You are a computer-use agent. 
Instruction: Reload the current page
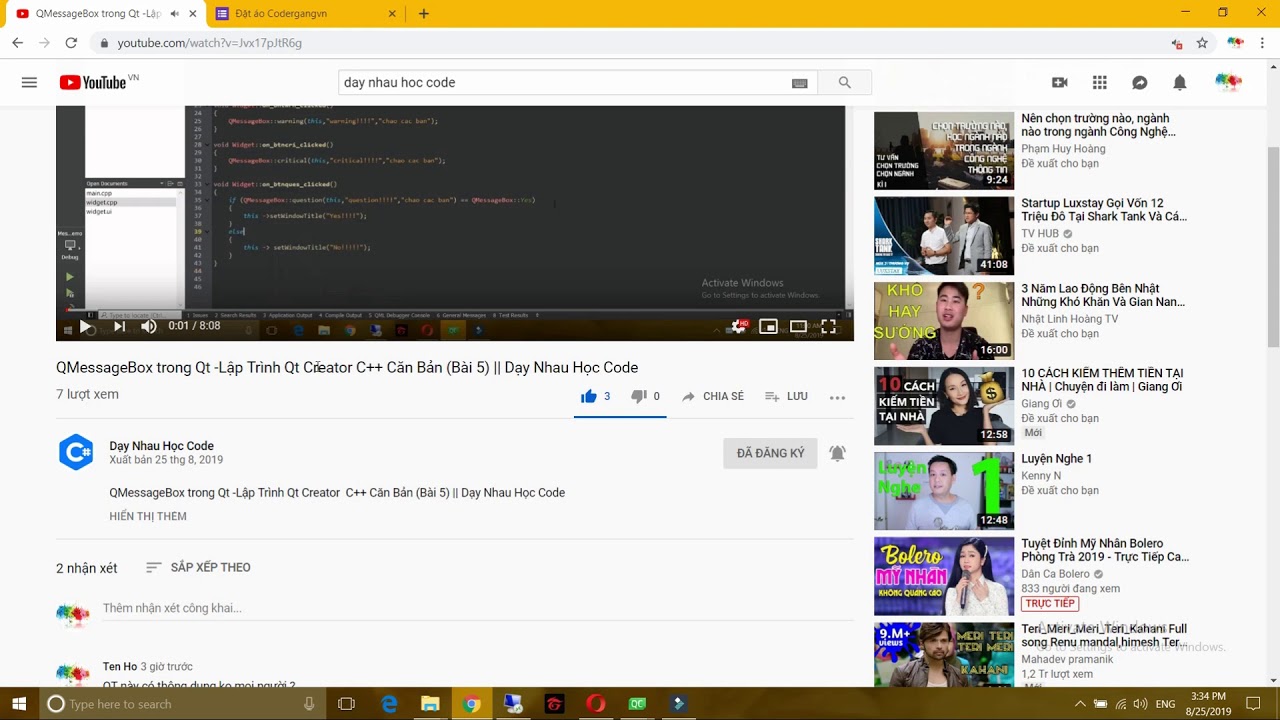(x=71, y=43)
